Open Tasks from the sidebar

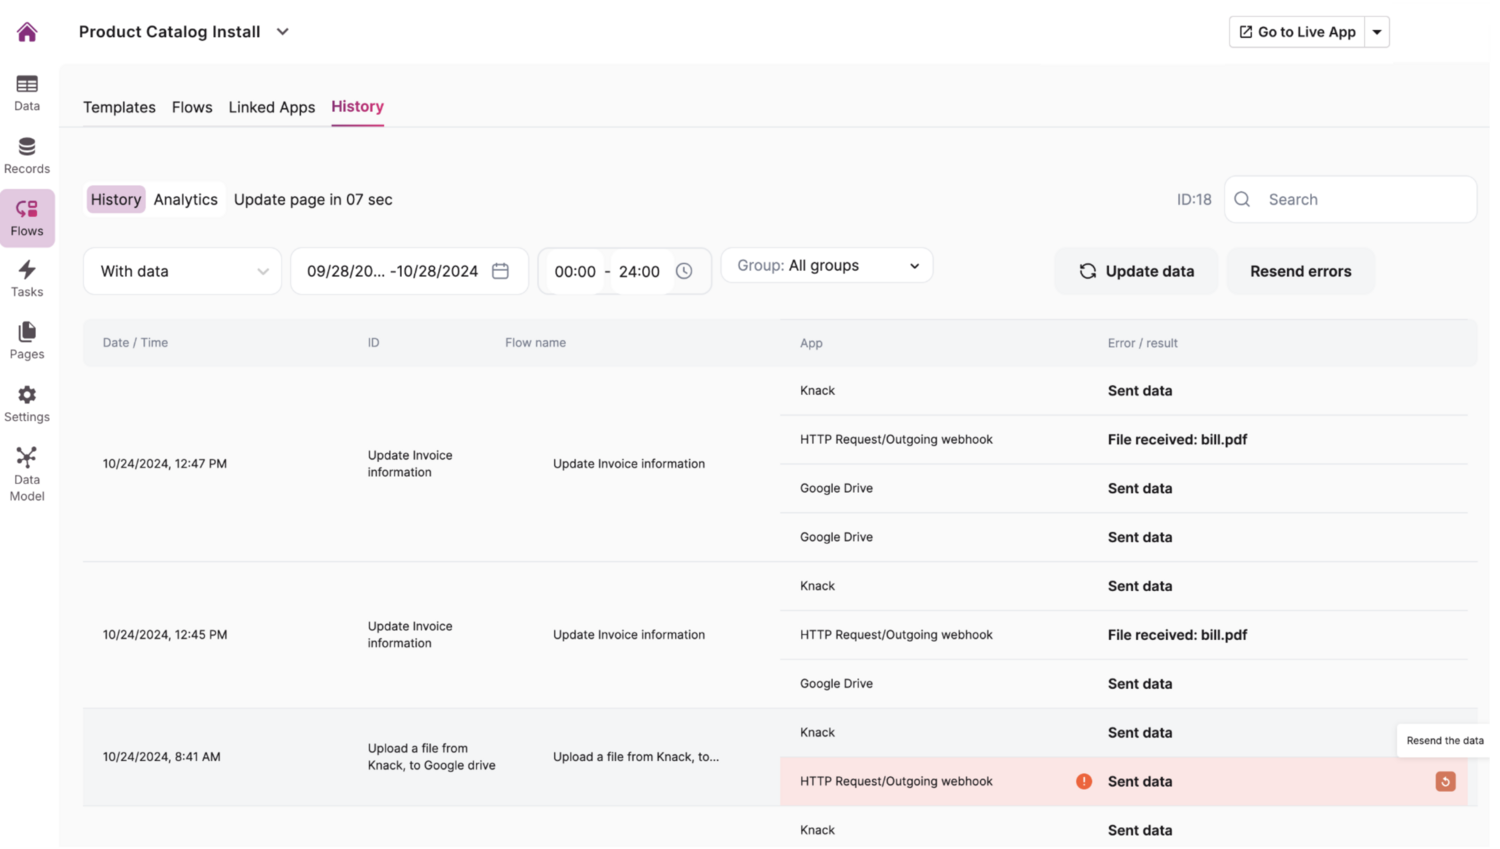click(27, 278)
